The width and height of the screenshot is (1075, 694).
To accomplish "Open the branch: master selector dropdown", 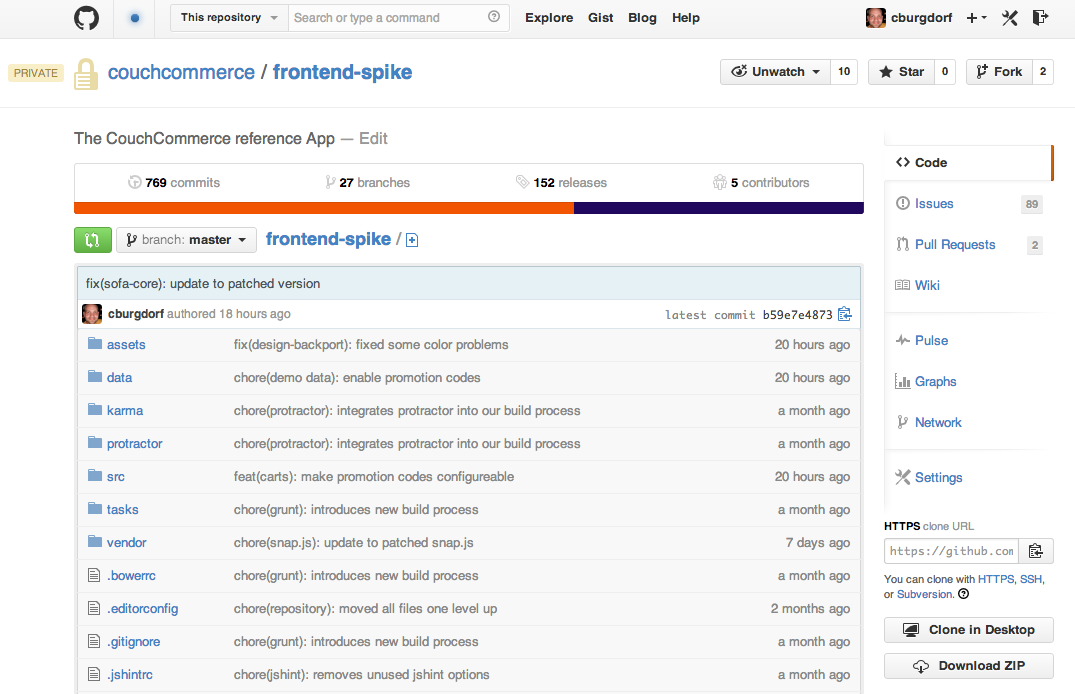I will point(186,240).
